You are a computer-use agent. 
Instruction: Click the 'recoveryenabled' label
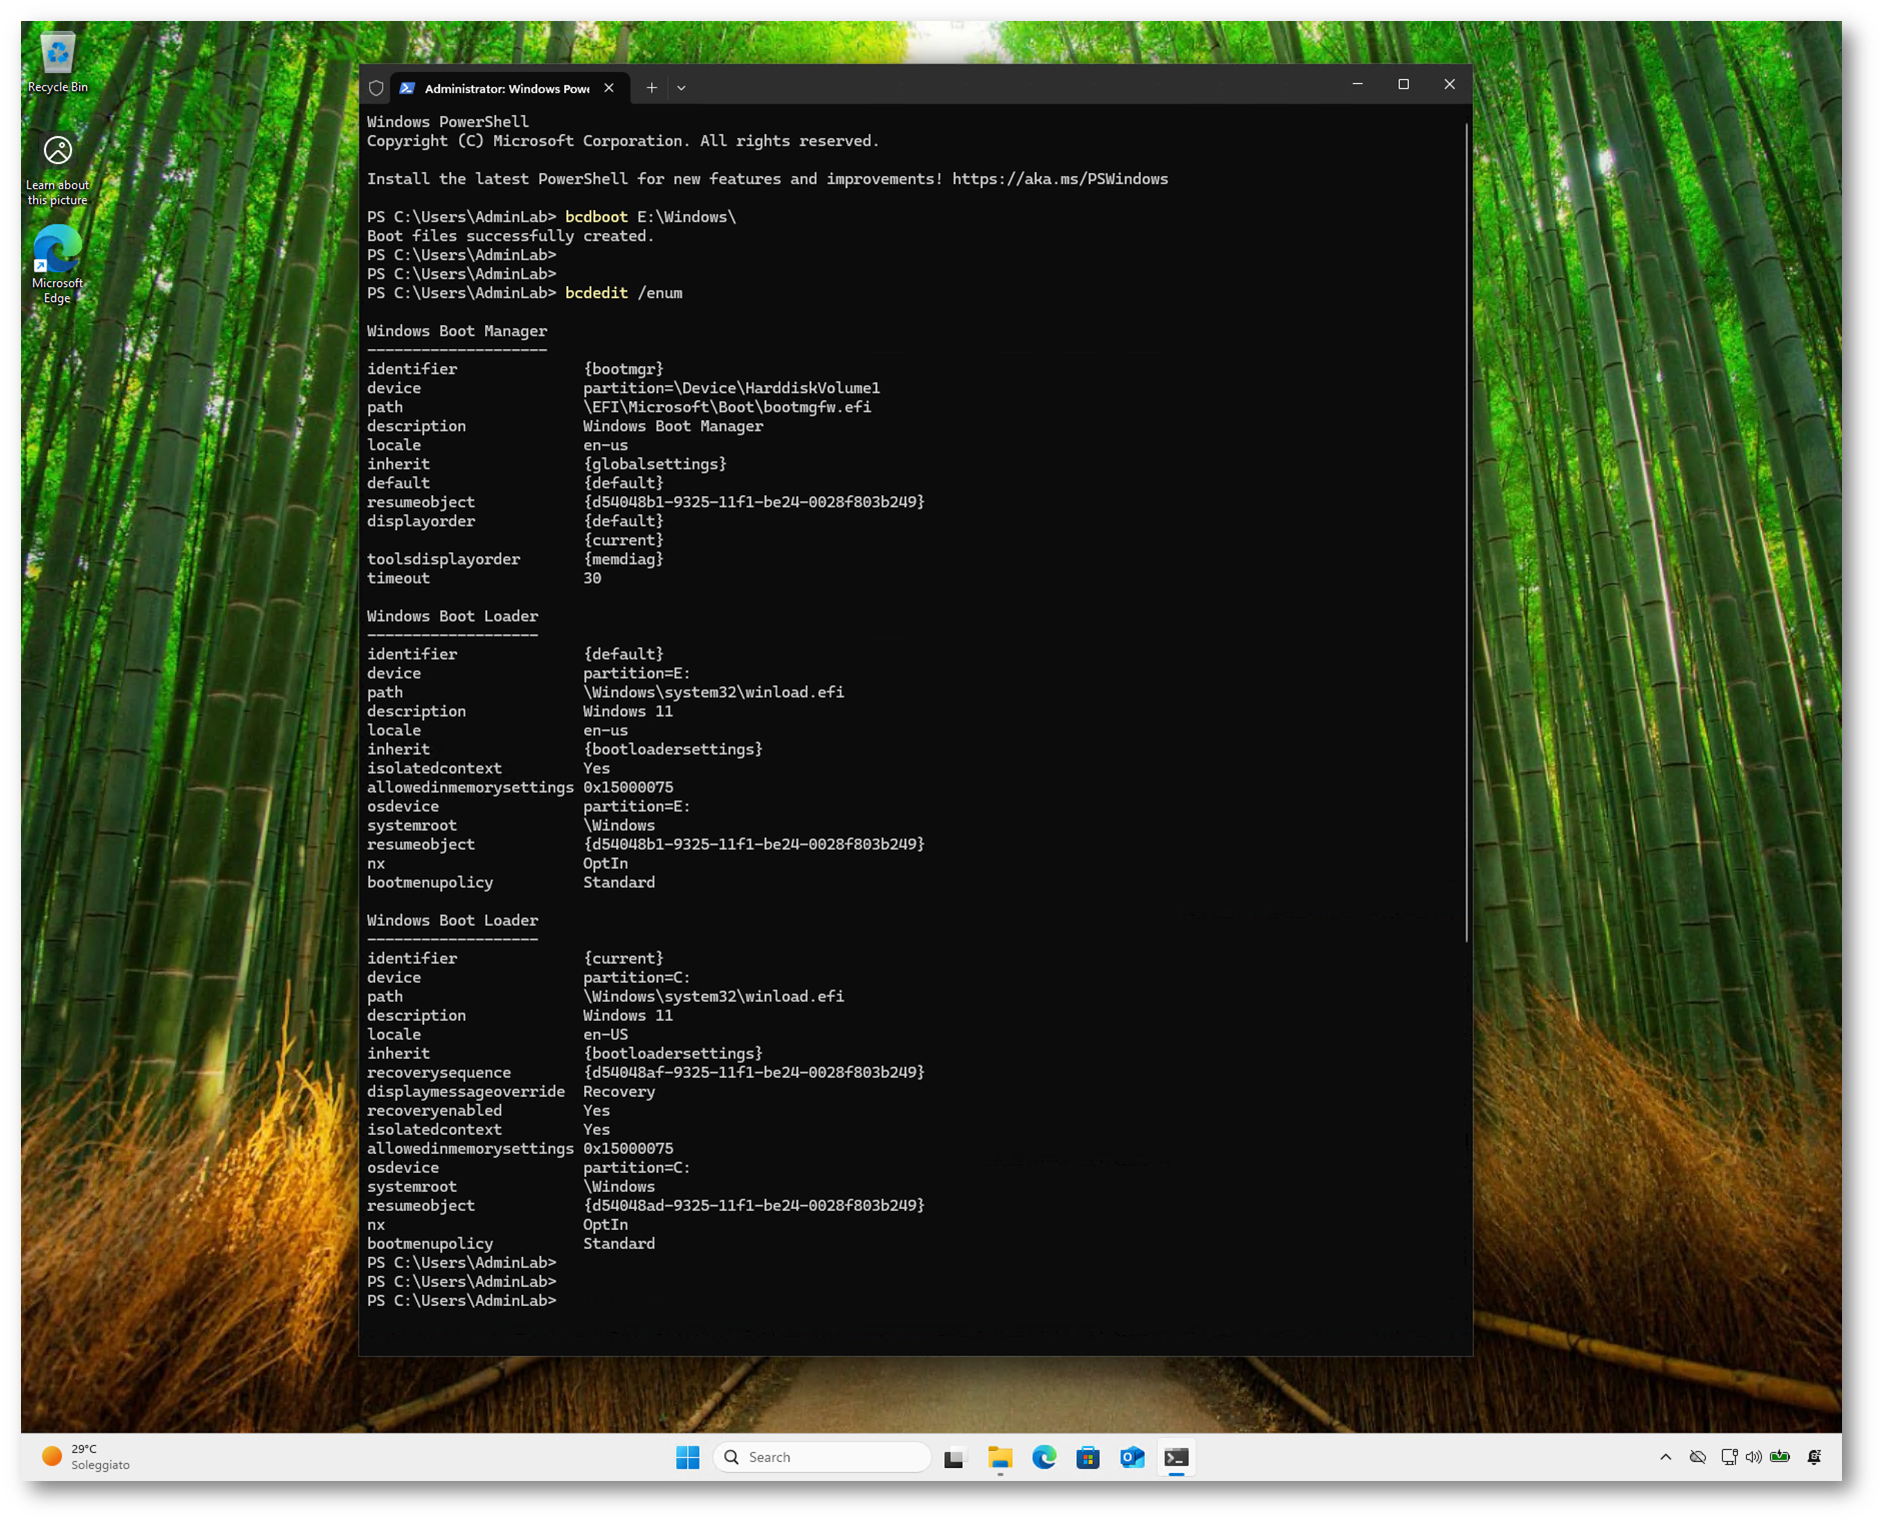point(434,1110)
